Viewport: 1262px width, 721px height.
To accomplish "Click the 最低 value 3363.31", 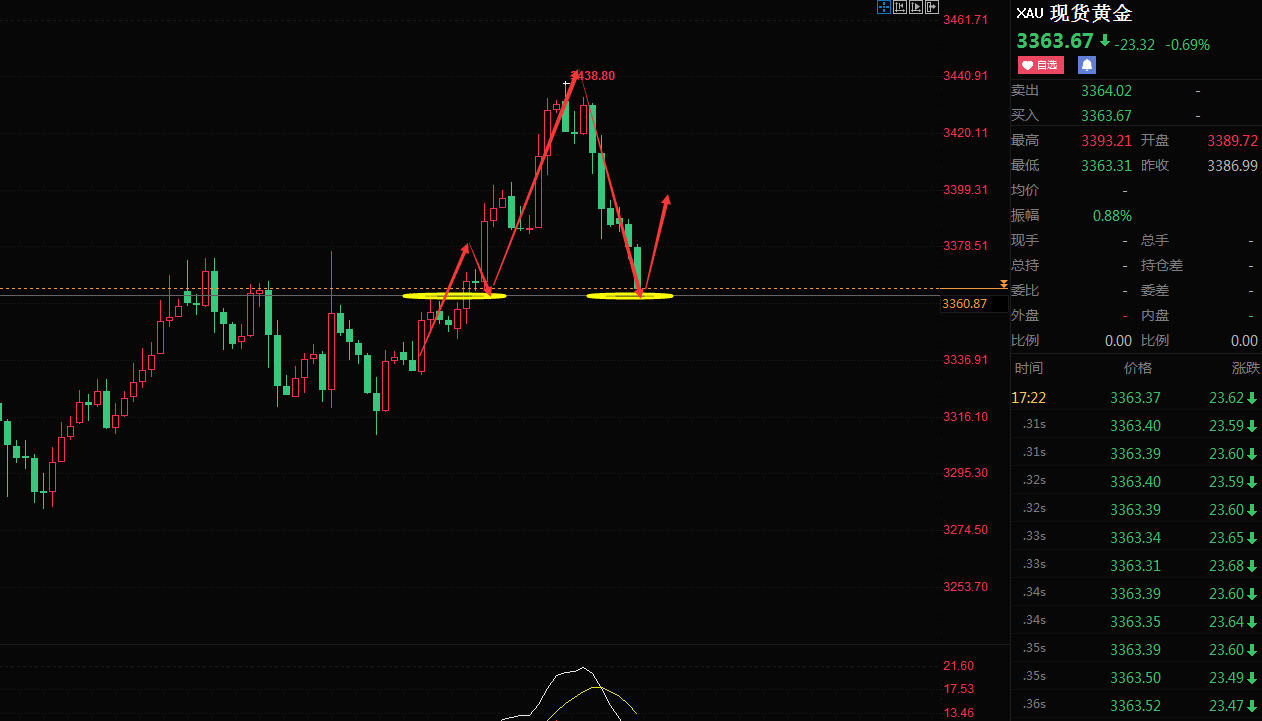I will click(1106, 166).
